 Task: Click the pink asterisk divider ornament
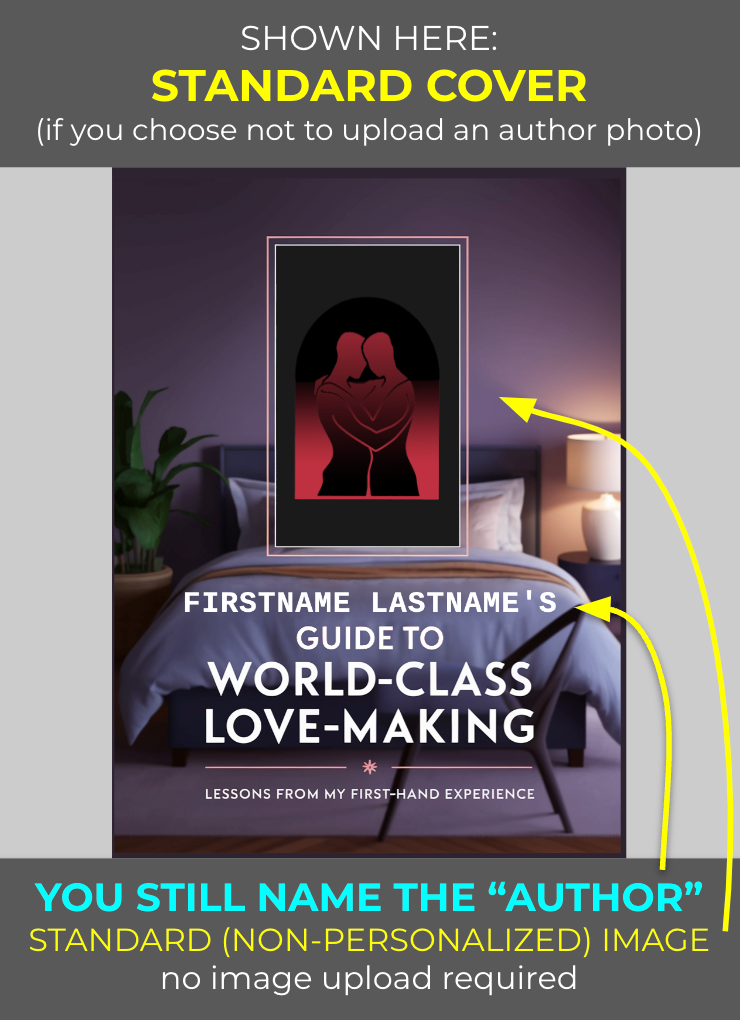[x=369, y=767]
